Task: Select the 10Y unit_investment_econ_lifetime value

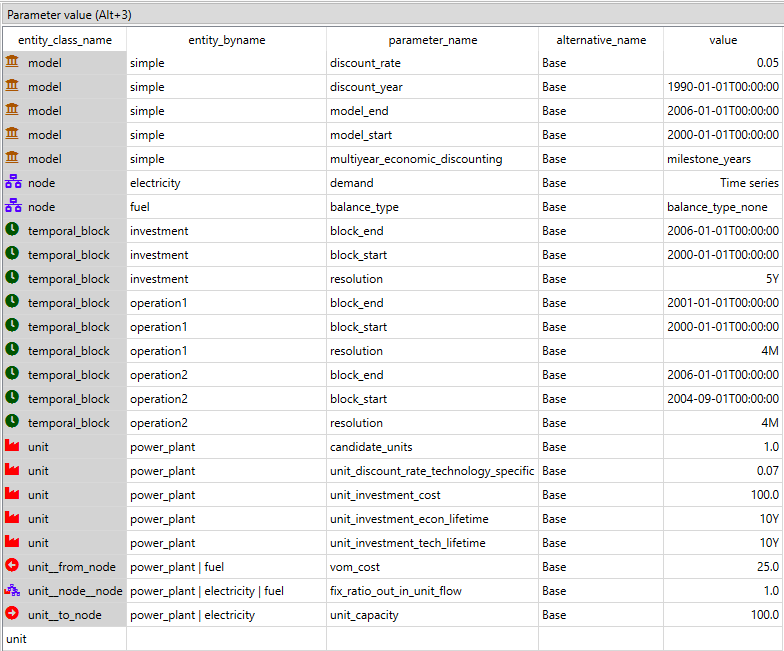Action: 723,519
